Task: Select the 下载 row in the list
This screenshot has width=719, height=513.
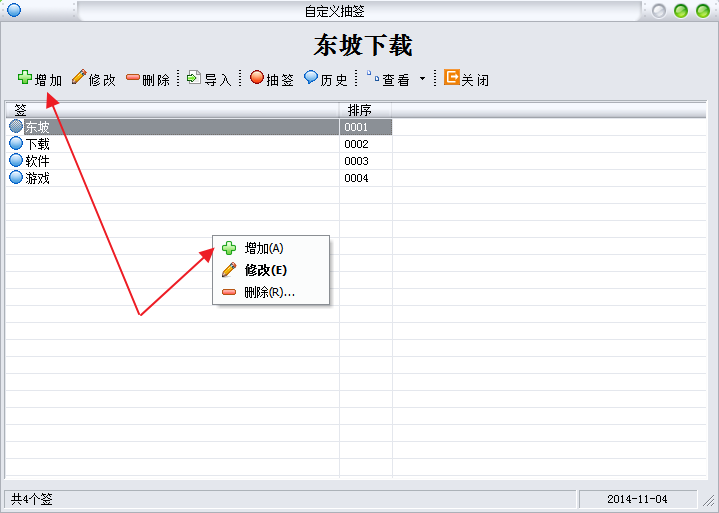Action: [x=199, y=144]
